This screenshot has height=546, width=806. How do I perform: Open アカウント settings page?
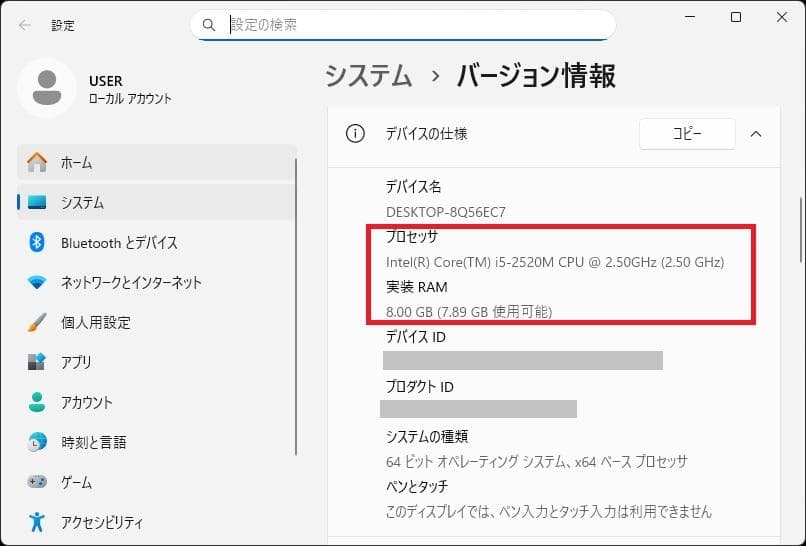click(x=157, y=402)
